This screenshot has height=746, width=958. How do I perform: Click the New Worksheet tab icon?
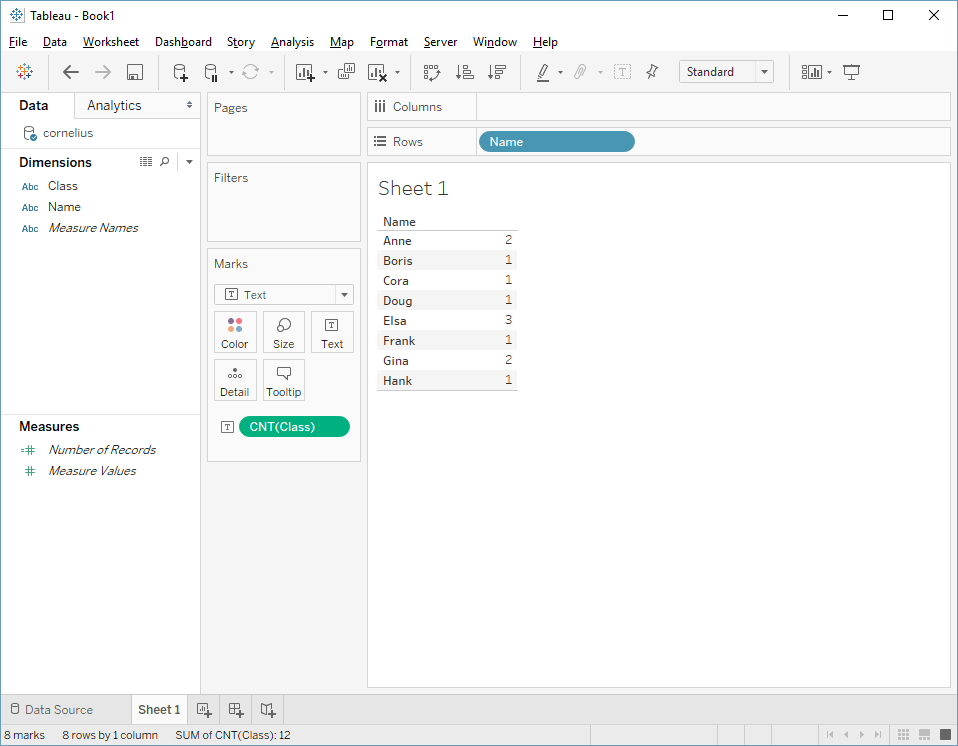[x=204, y=709]
